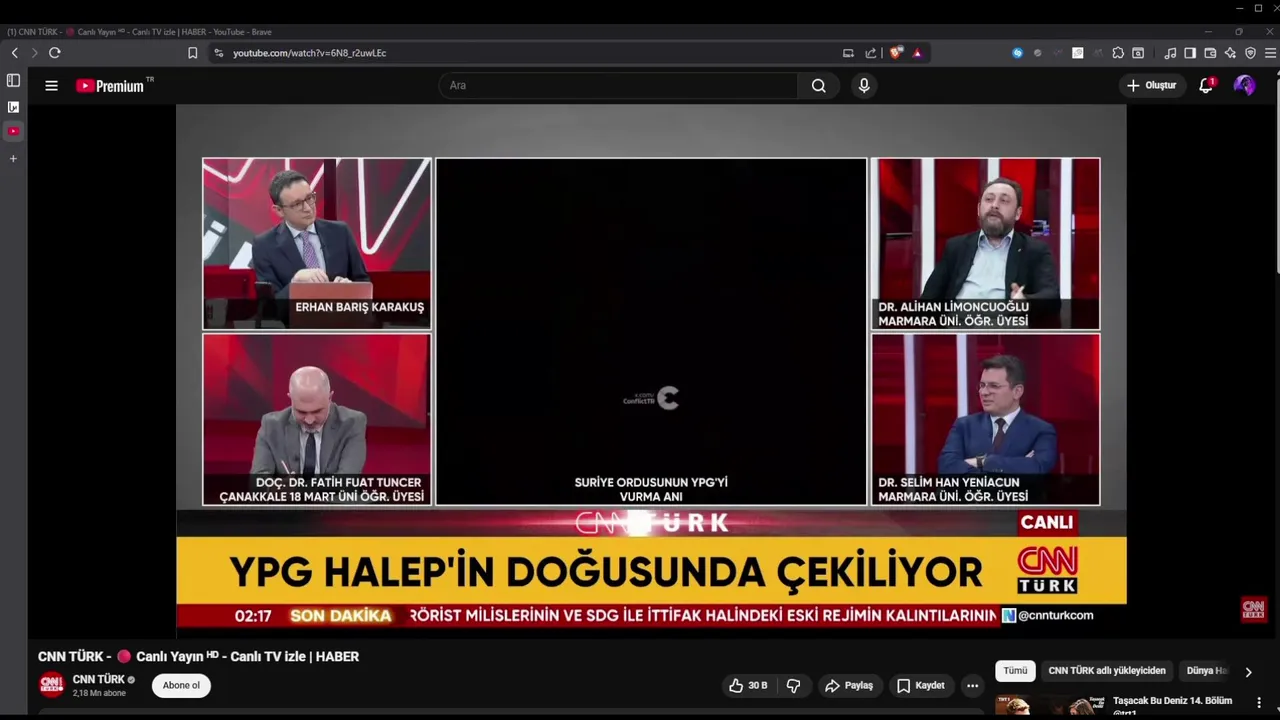Add a new sidebar item with plus
1280x720 pixels.
tap(13, 158)
